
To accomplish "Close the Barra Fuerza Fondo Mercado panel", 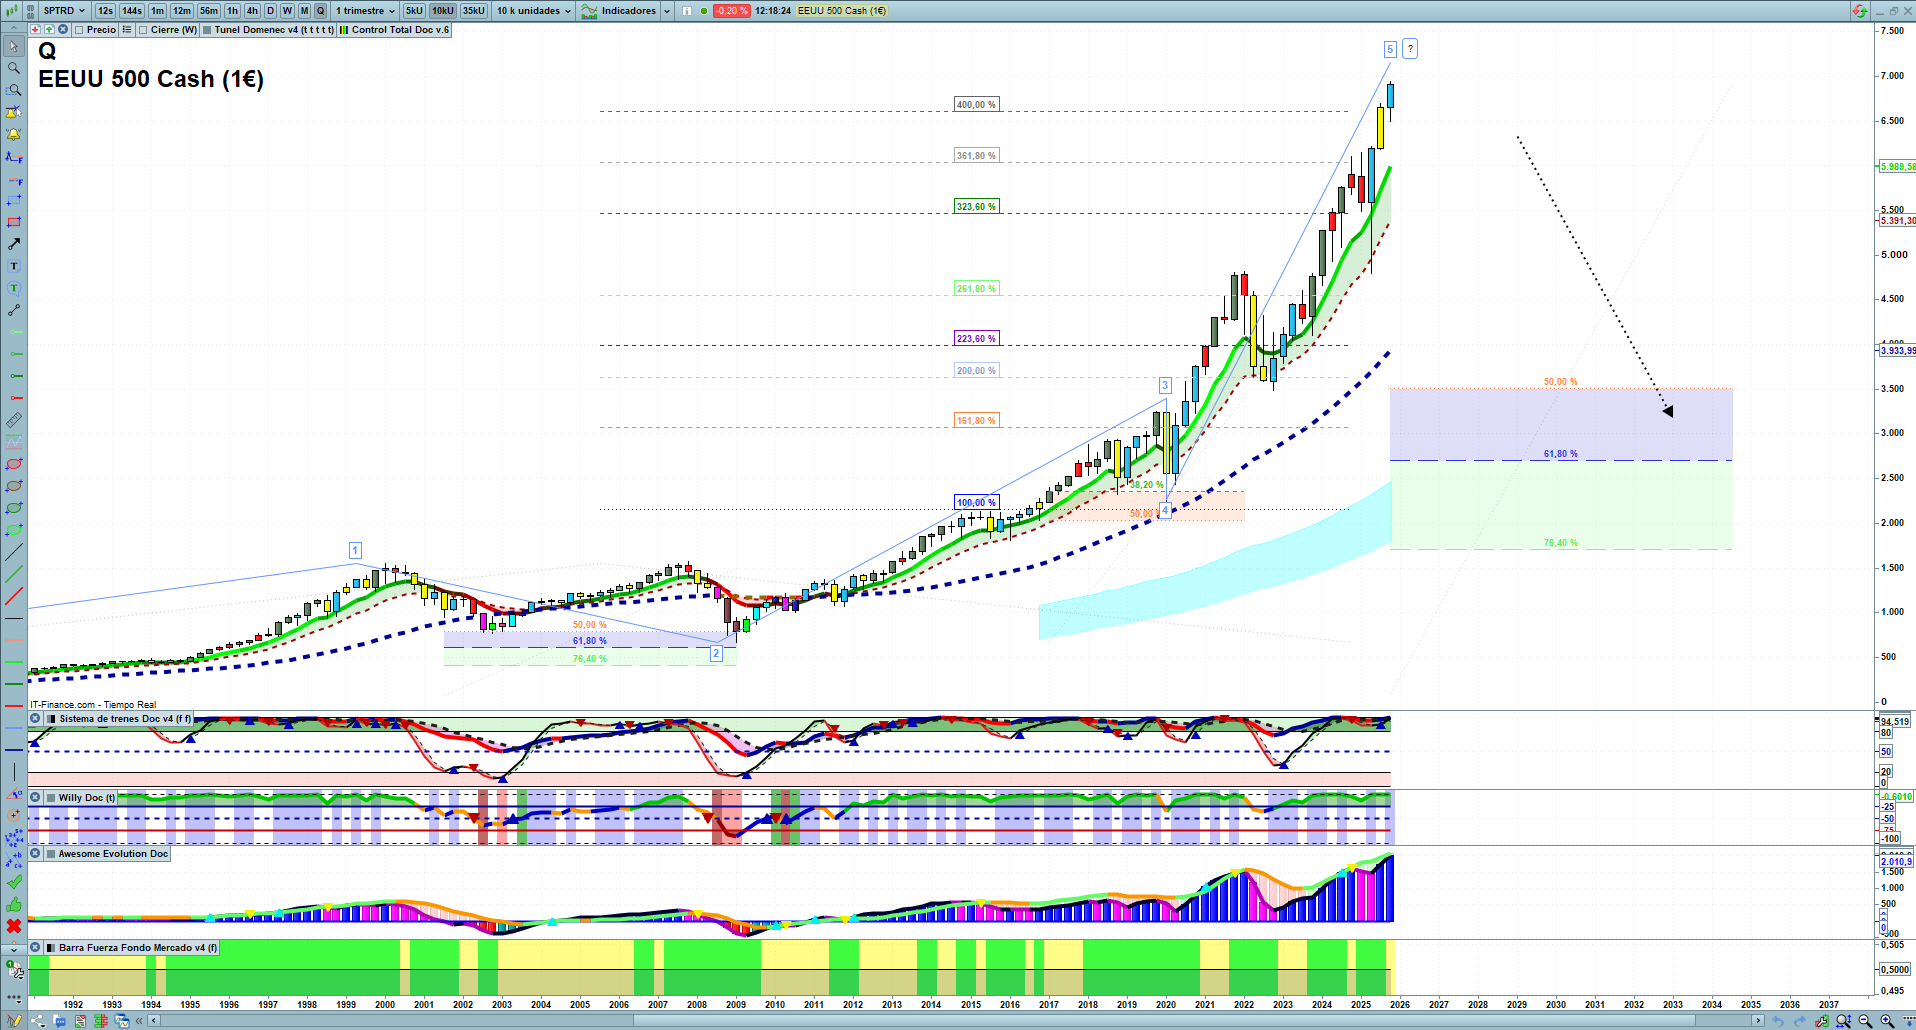I will (x=35, y=948).
